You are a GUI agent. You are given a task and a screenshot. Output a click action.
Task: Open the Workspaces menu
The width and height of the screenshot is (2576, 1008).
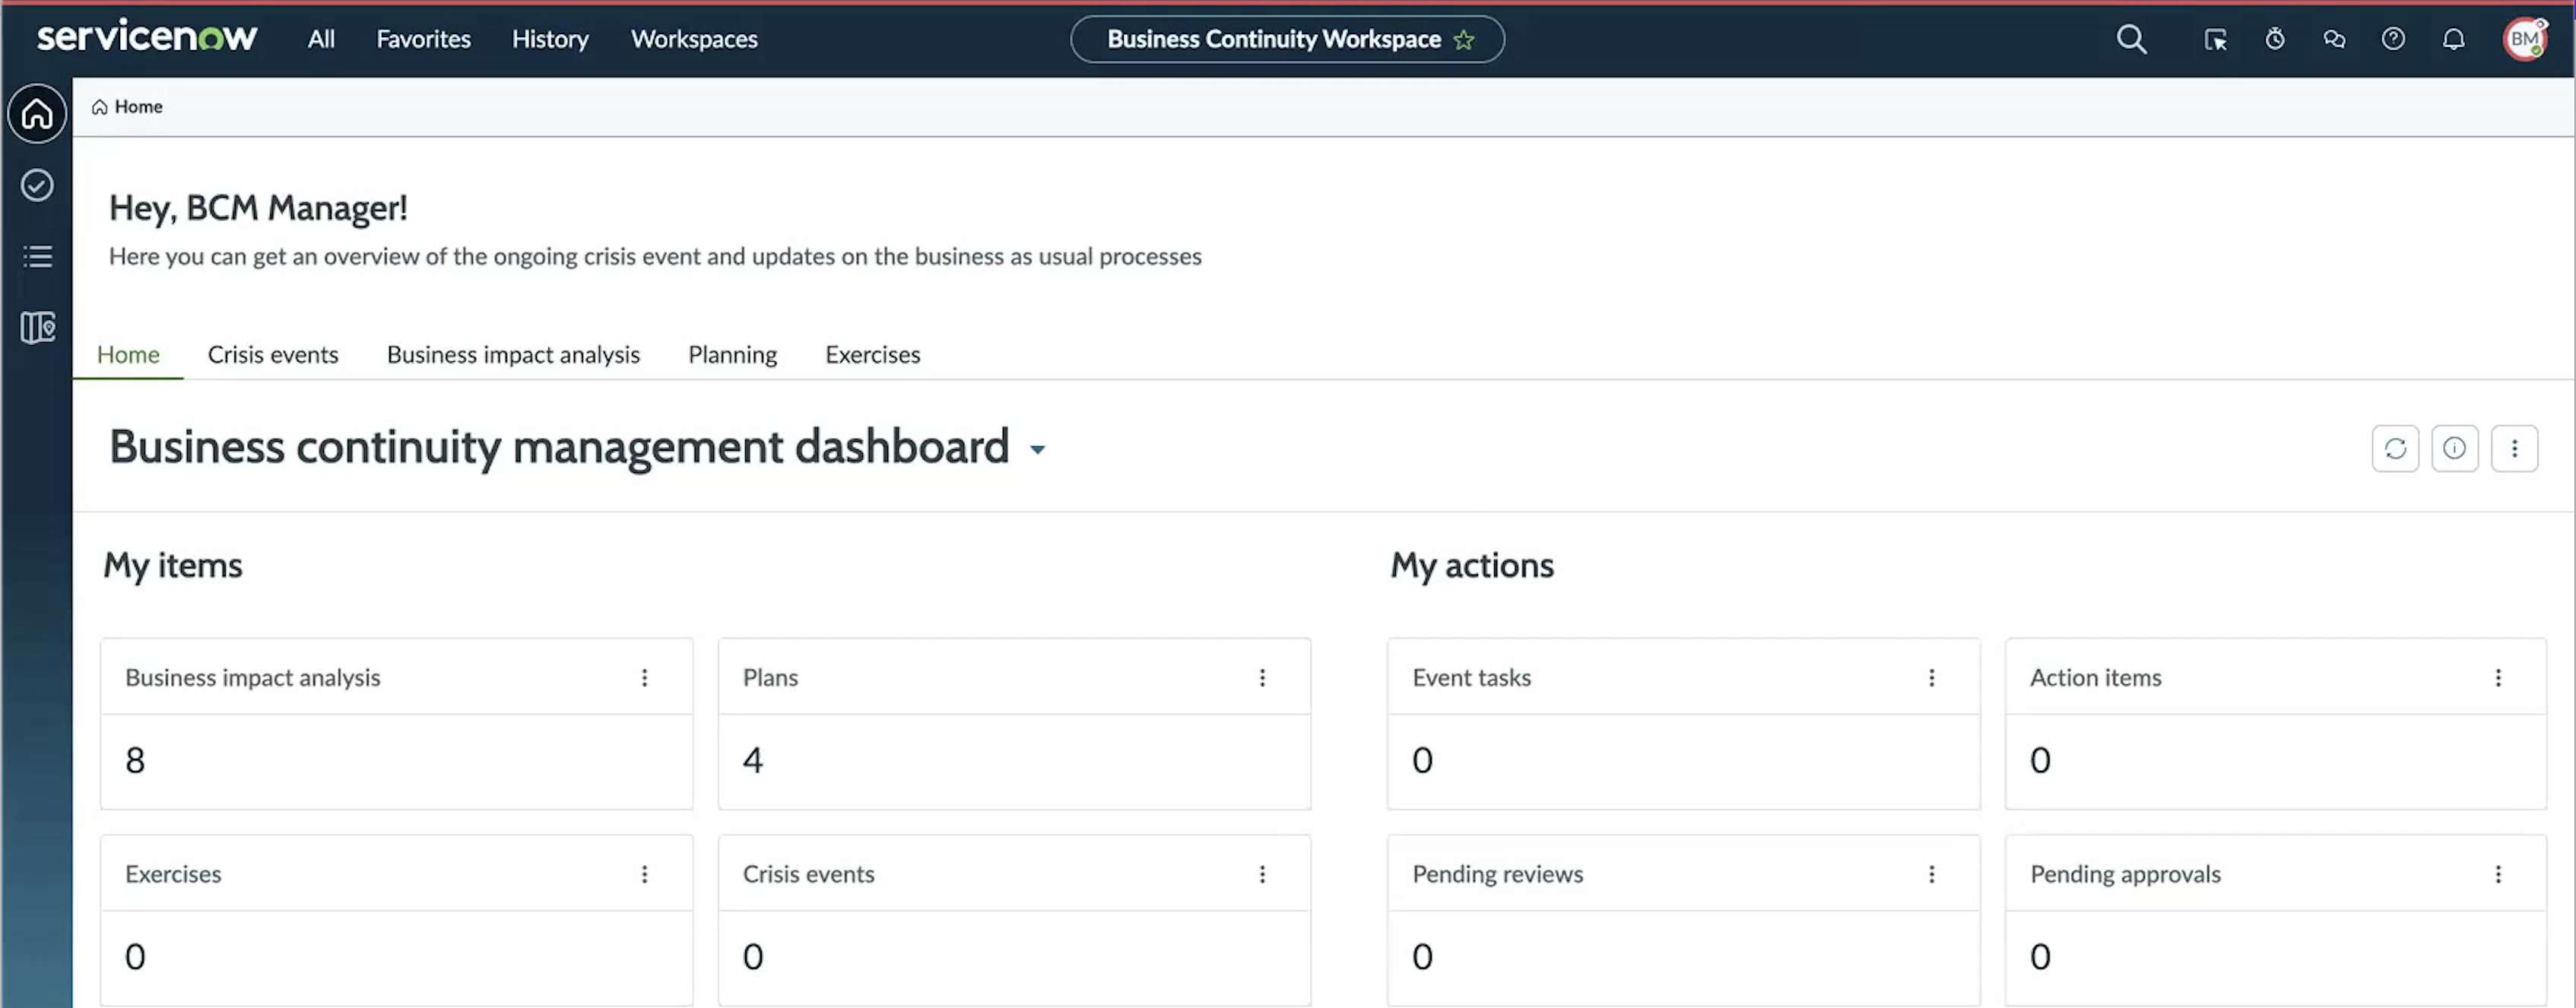click(694, 39)
